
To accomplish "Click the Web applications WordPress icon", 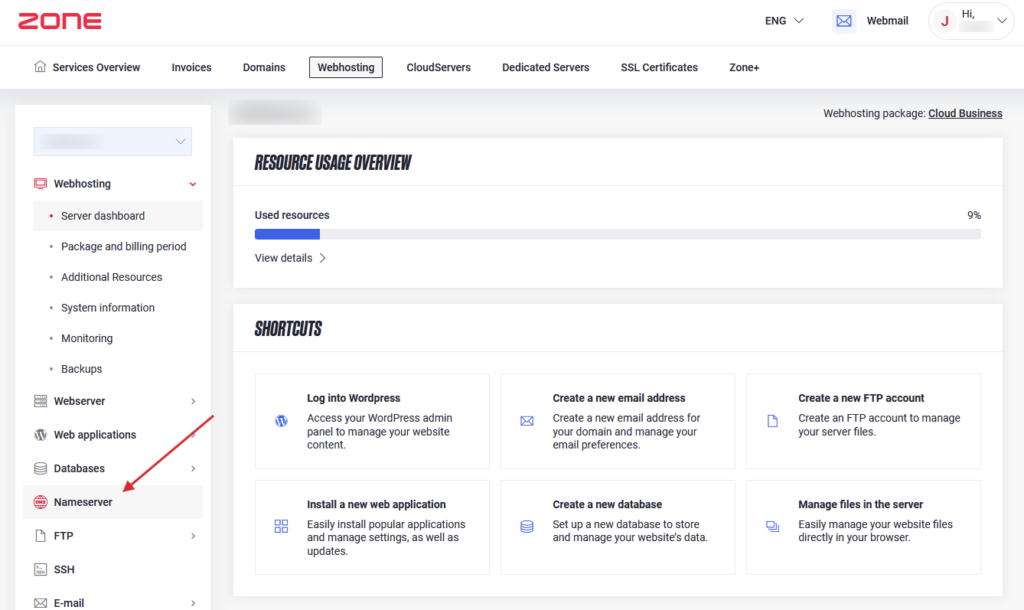I will (41, 435).
